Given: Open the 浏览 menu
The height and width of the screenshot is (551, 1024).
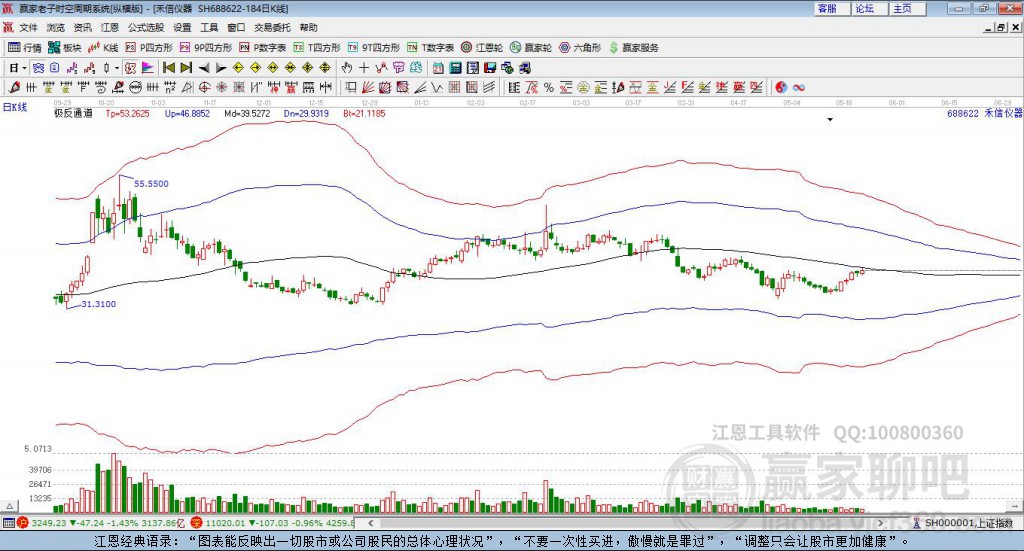Looking at the screenshot, I should click(56, 27).
